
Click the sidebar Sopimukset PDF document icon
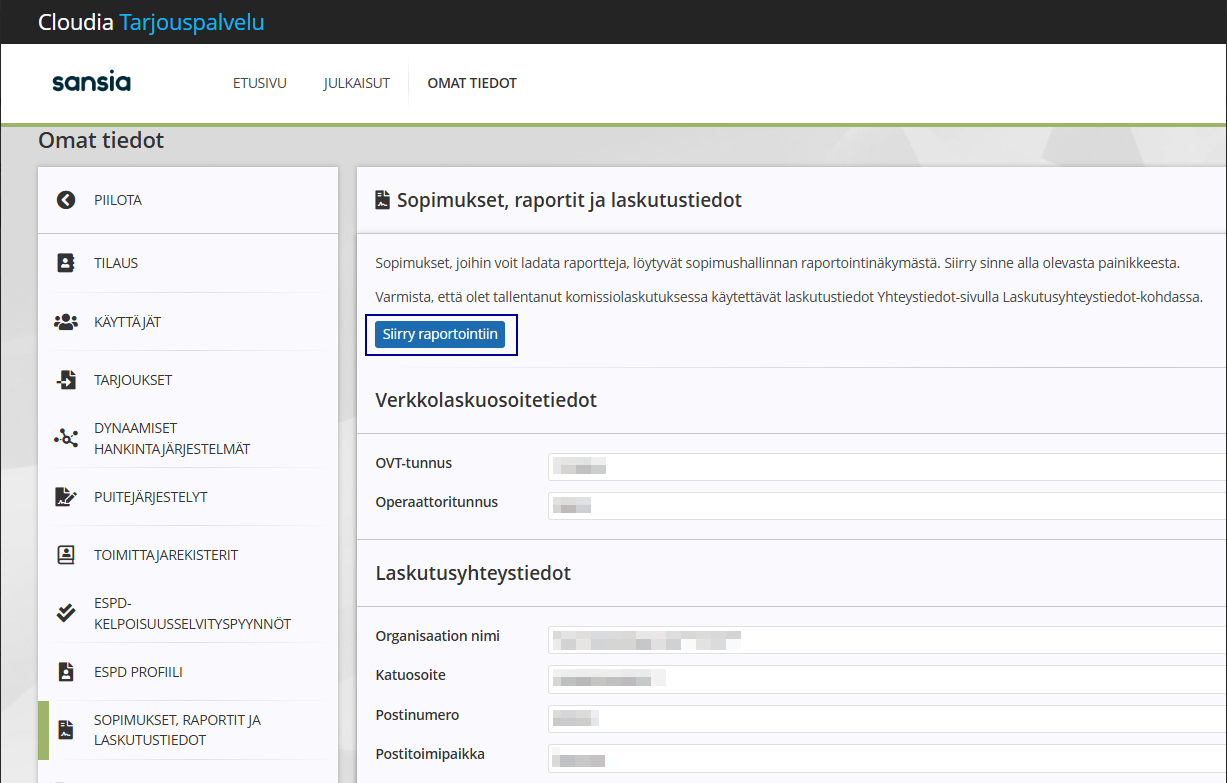[66, 730]
